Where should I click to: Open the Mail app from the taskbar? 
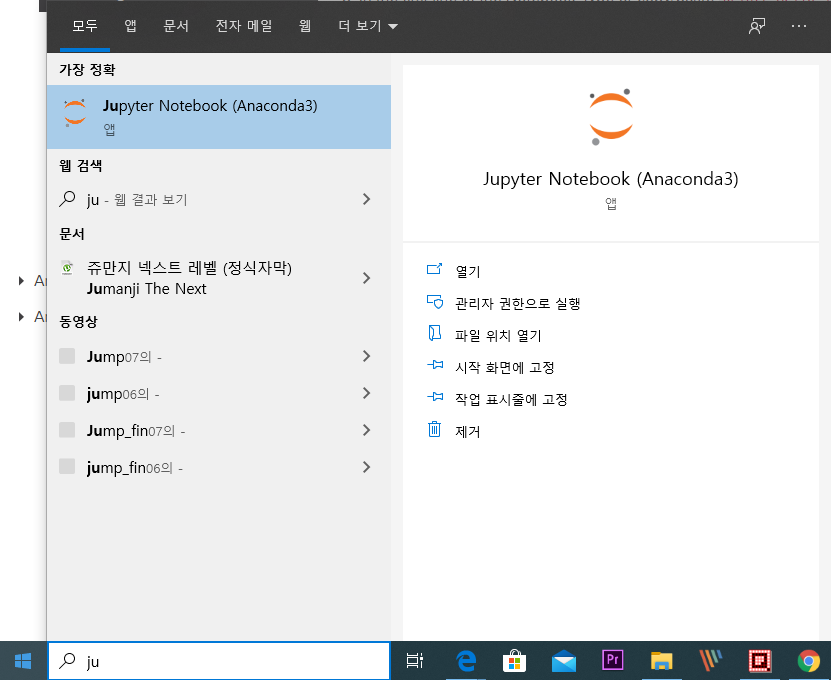point(563,661)
